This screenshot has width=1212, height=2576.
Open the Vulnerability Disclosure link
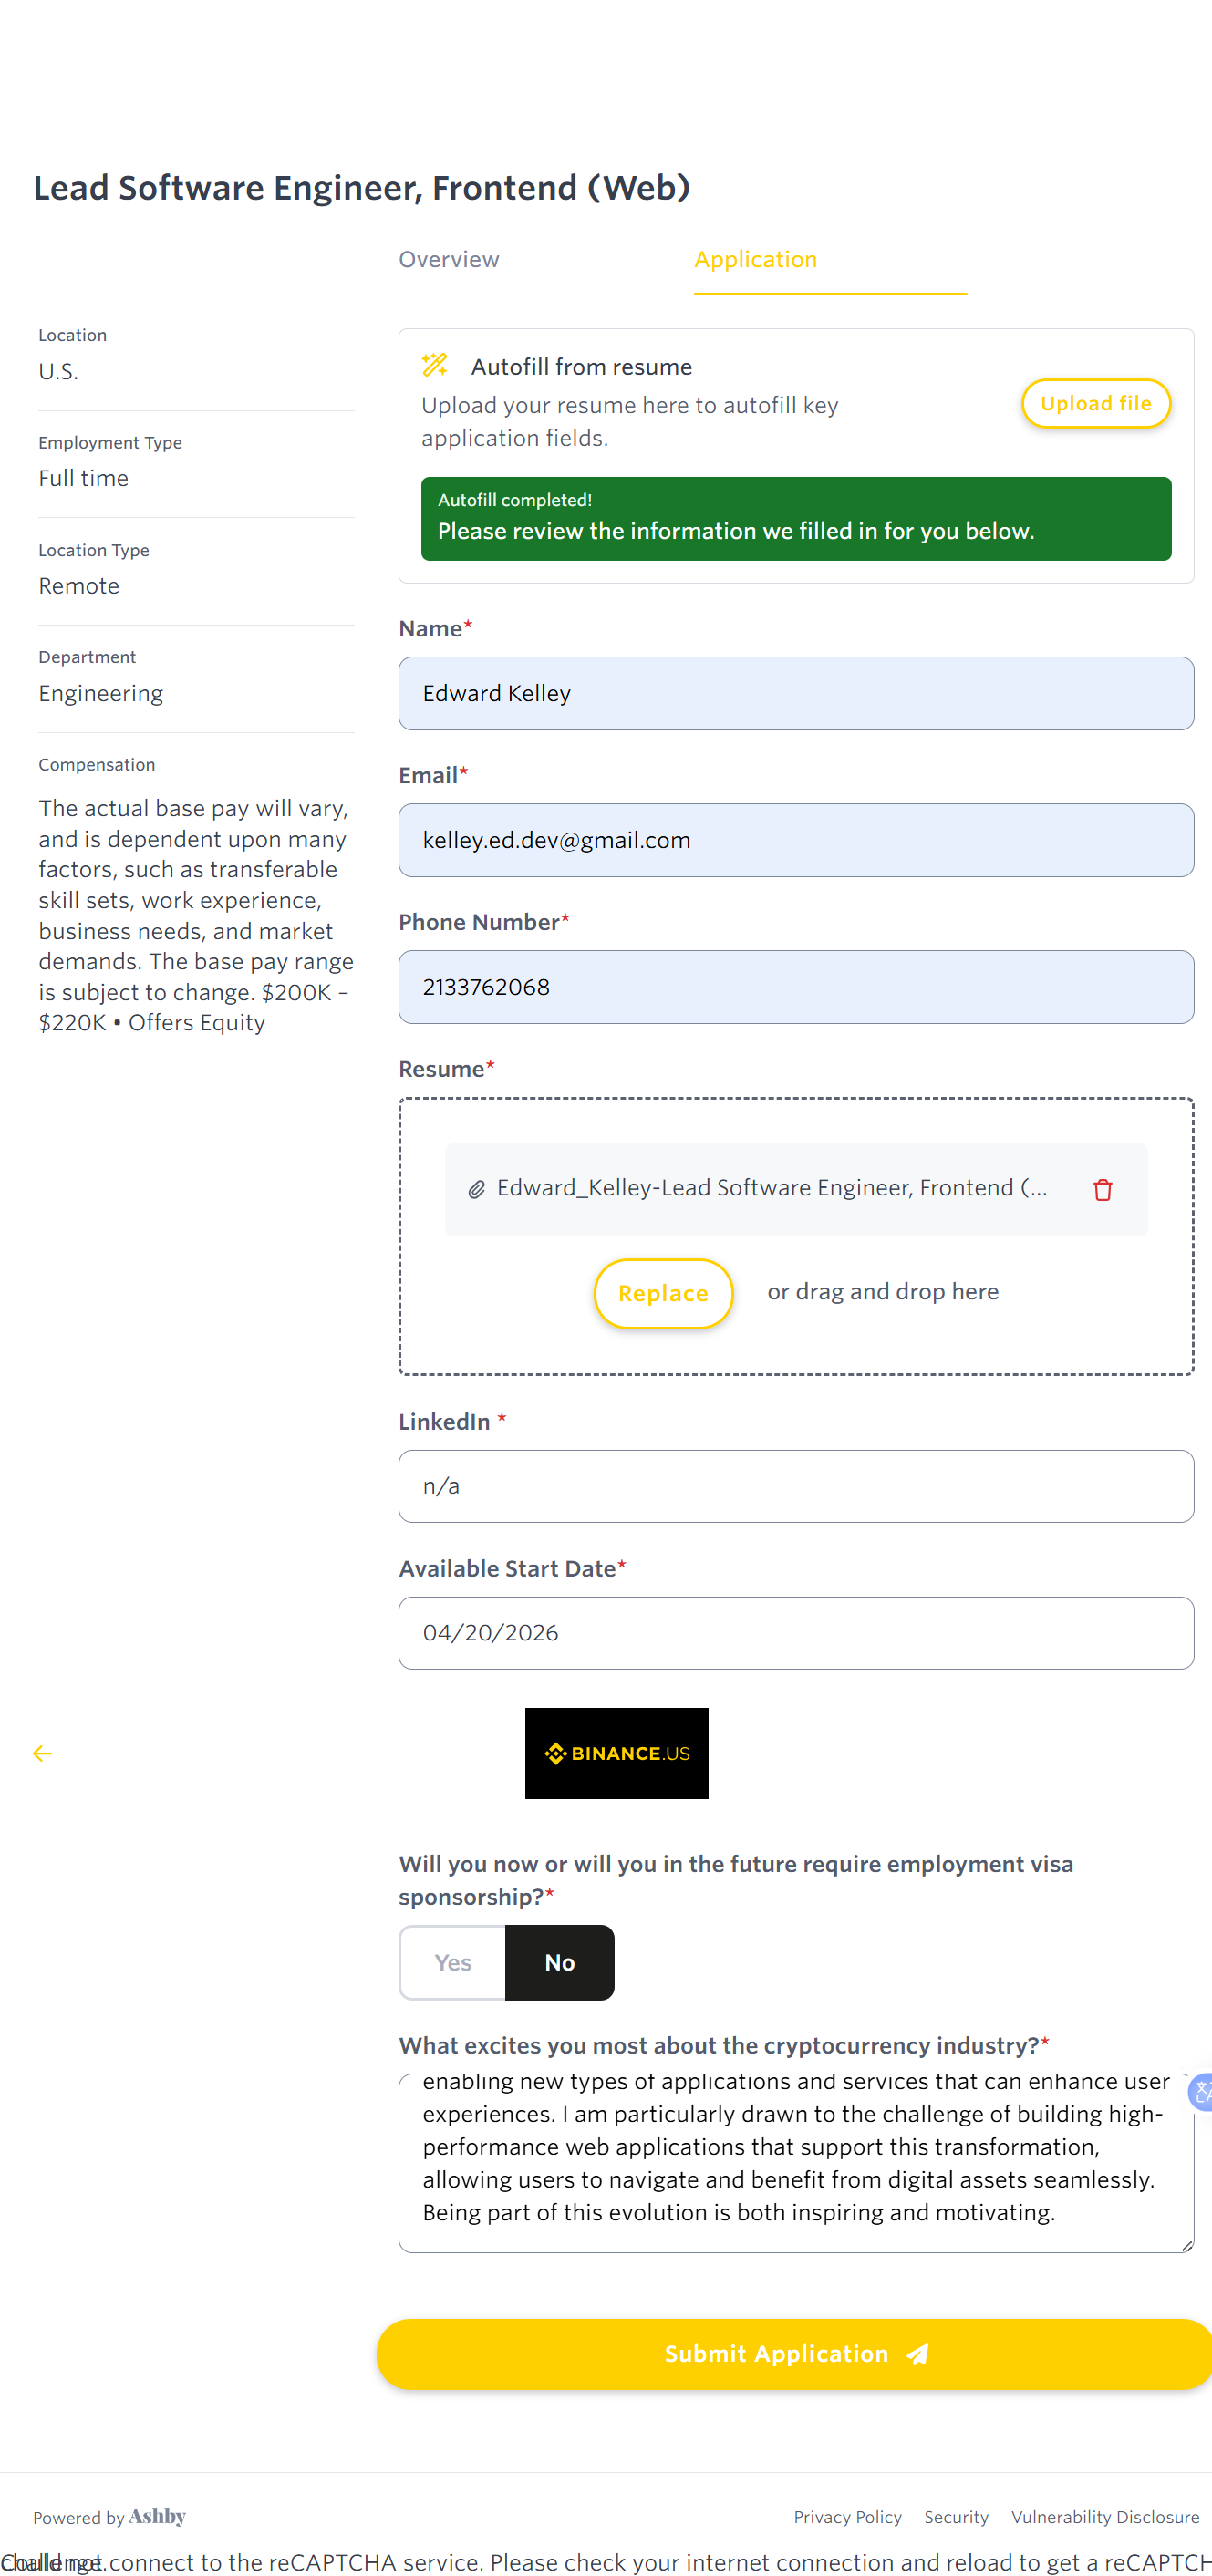tap(1104, 2517)
